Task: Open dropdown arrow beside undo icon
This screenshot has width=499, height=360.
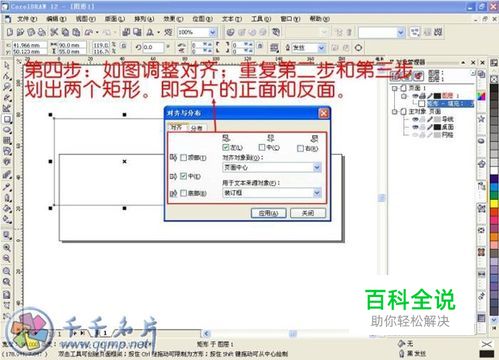Action: pos(97,32)
